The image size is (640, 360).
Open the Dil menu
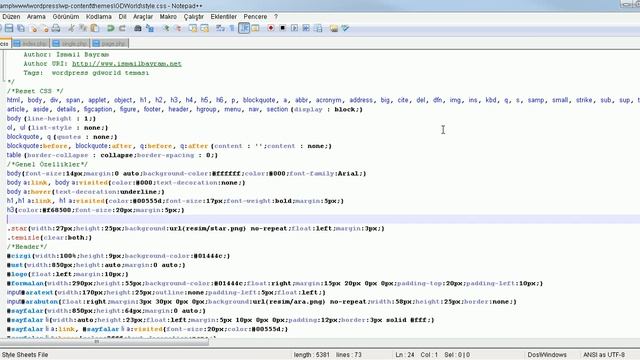click(122, 17)
